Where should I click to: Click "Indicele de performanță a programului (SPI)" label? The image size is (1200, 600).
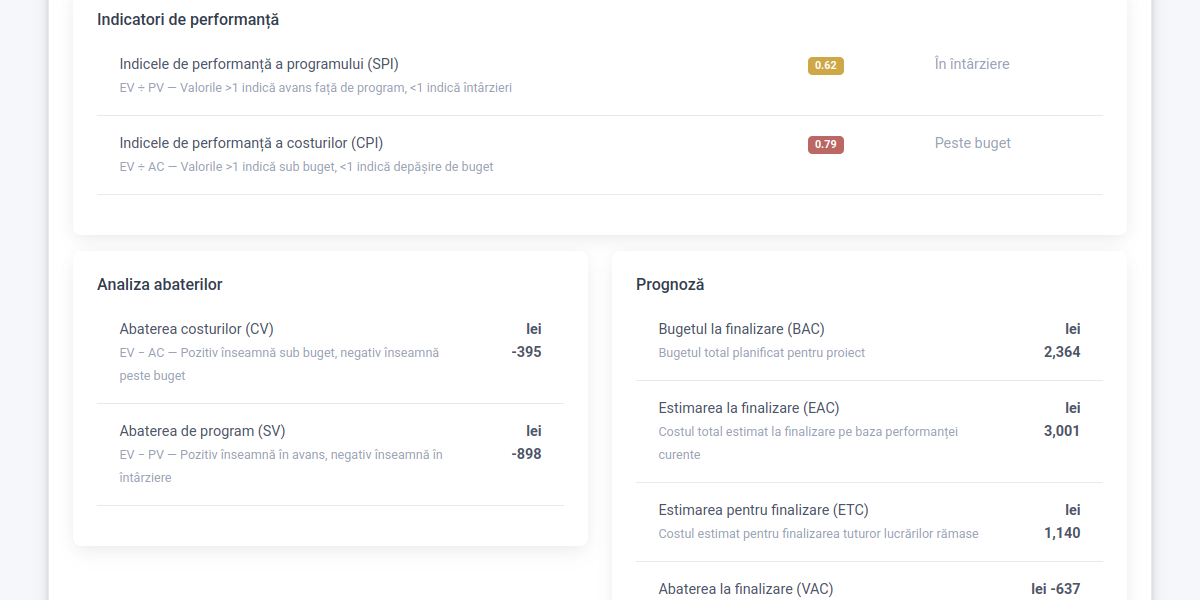click(x=259, y=64)
